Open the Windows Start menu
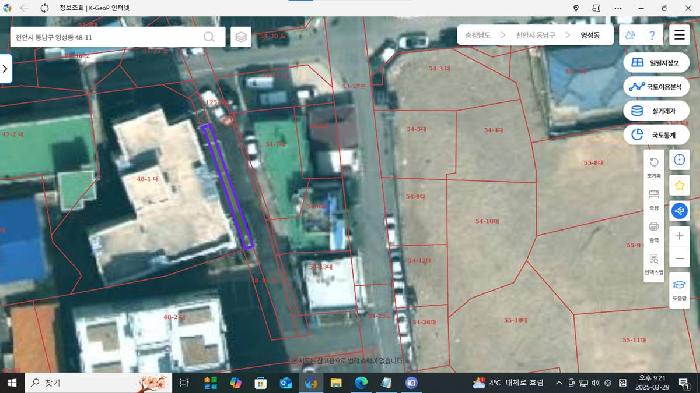Viewport: 700px width, 393px height. (x=12, y=383)
